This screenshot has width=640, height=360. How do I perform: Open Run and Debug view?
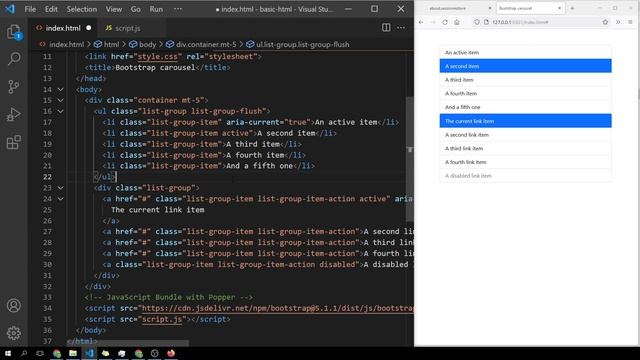click(13, 115)
